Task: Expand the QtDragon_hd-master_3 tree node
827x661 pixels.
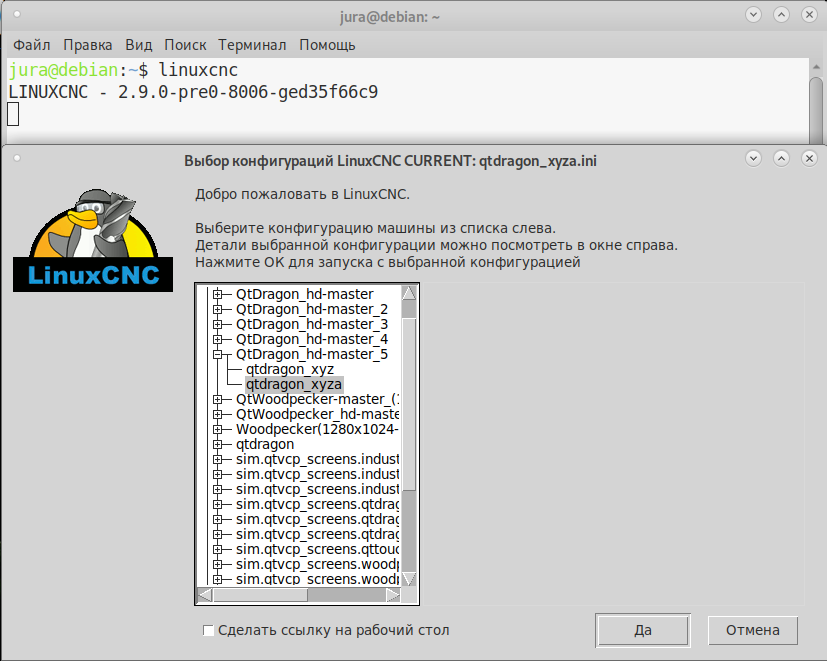Action: pyautogui.click(x=217, y=324)
